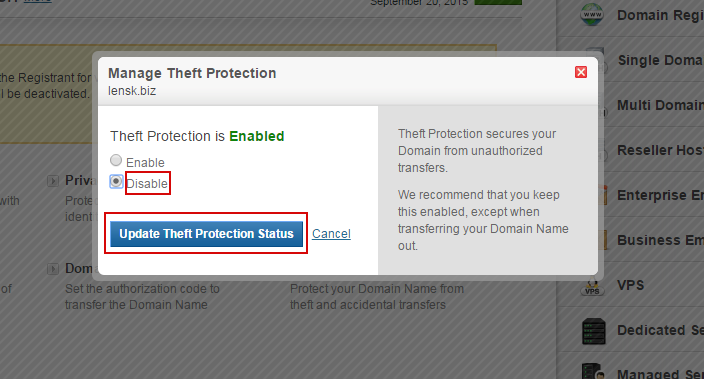Open Enterprise Email sidebar item
The image size is (704, 379).
(660, 195)
